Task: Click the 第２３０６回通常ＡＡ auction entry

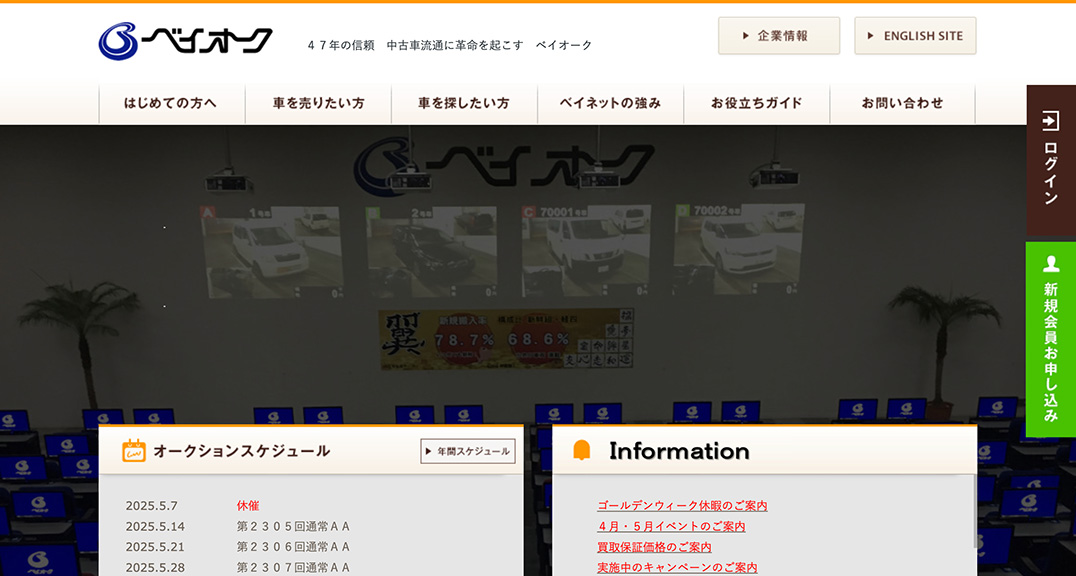Action: pos(294,547)
